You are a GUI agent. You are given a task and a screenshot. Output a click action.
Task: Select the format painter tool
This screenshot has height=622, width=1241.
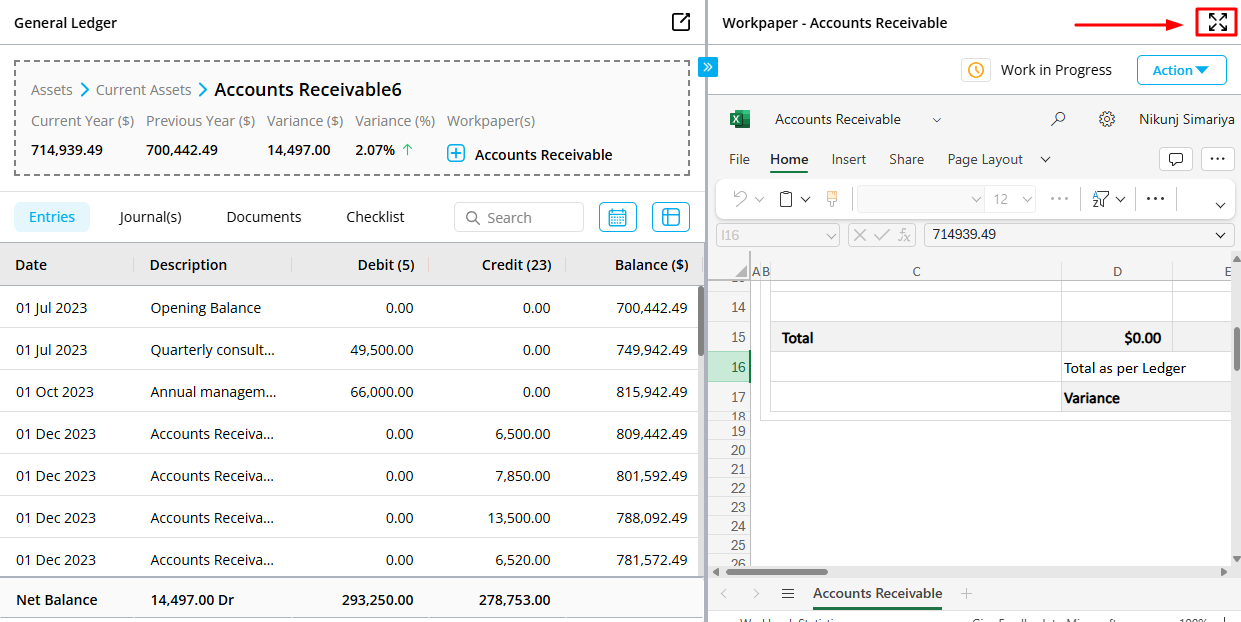pos(831,199)
